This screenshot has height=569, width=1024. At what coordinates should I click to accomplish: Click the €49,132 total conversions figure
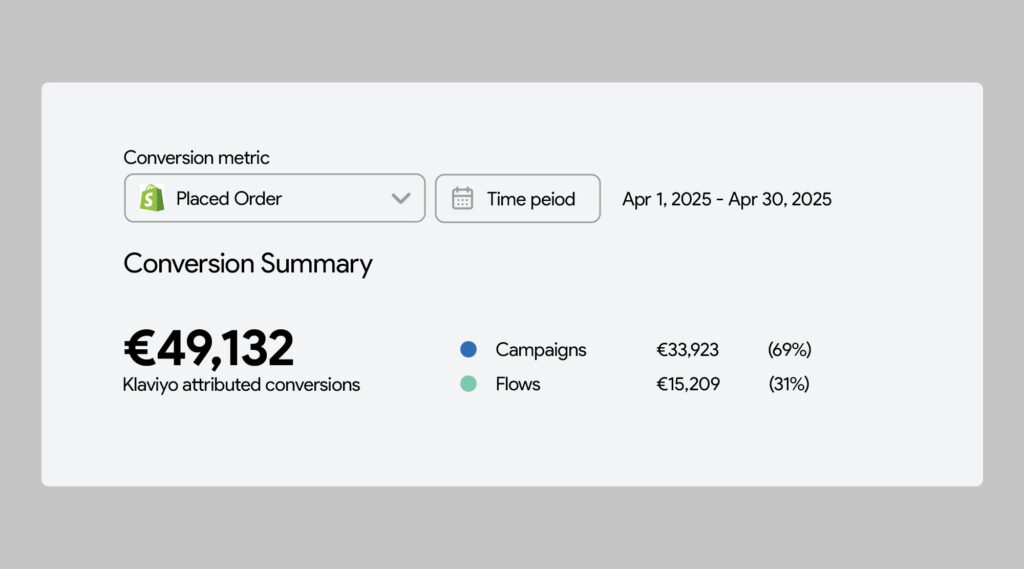[x=208, y=348]
